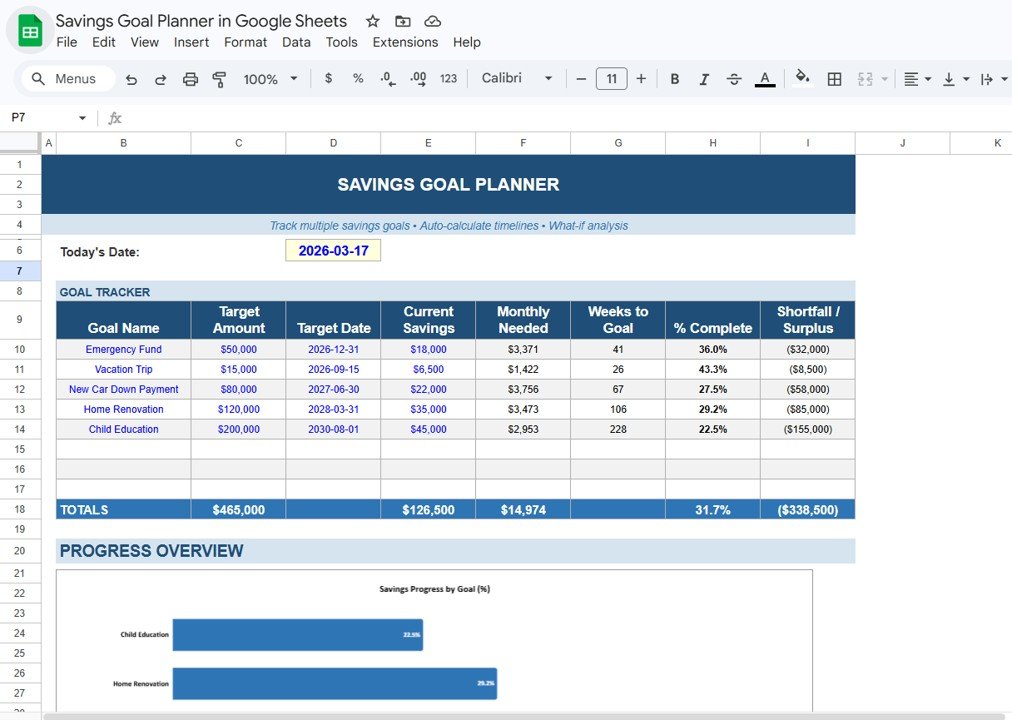Click the percent format icon
This screenshot has width=1012, height=720.
click(358, 78)
